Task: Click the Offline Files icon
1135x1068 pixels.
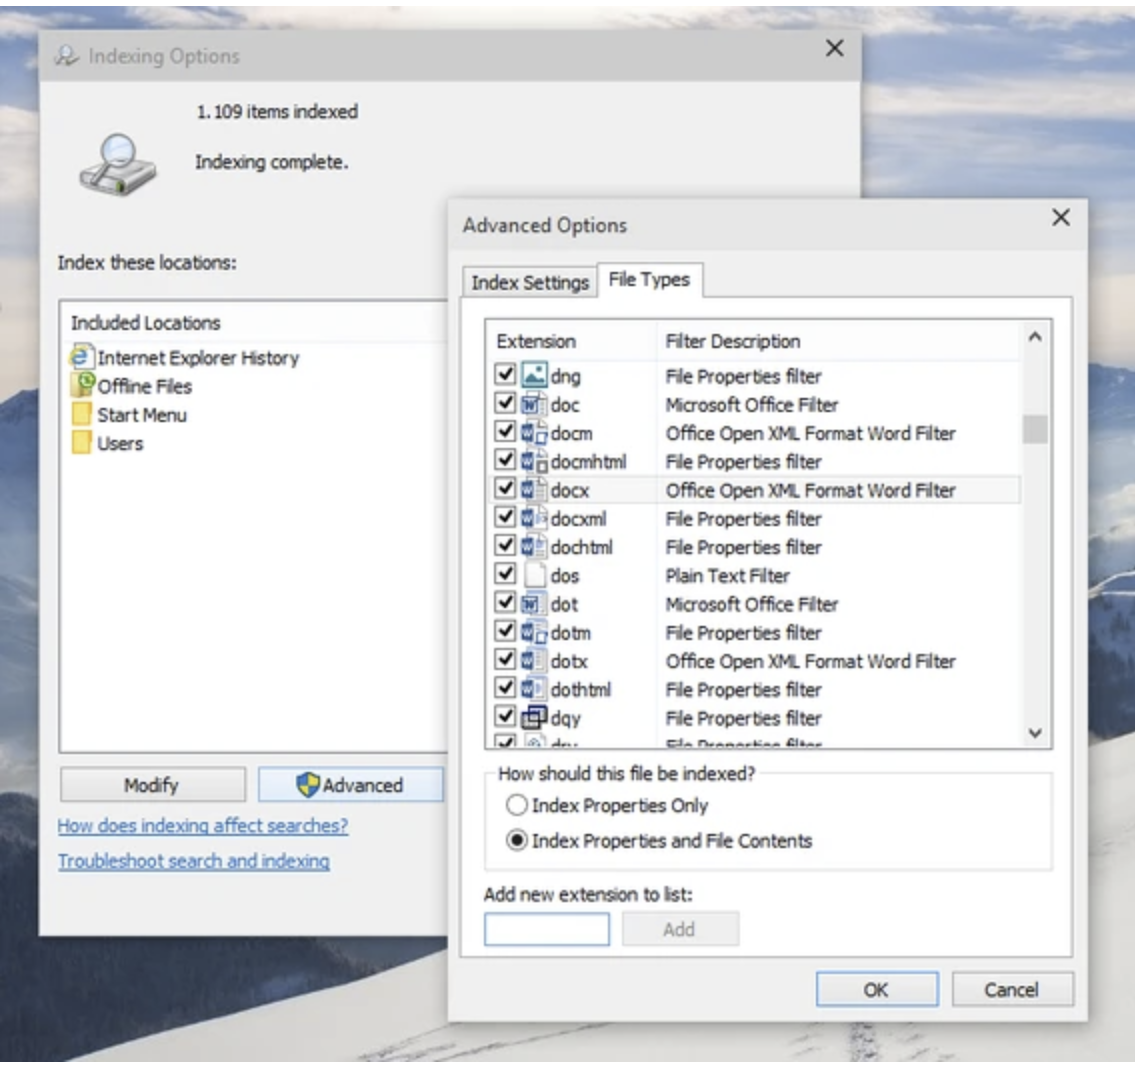Action: click(x=83, y=385)
